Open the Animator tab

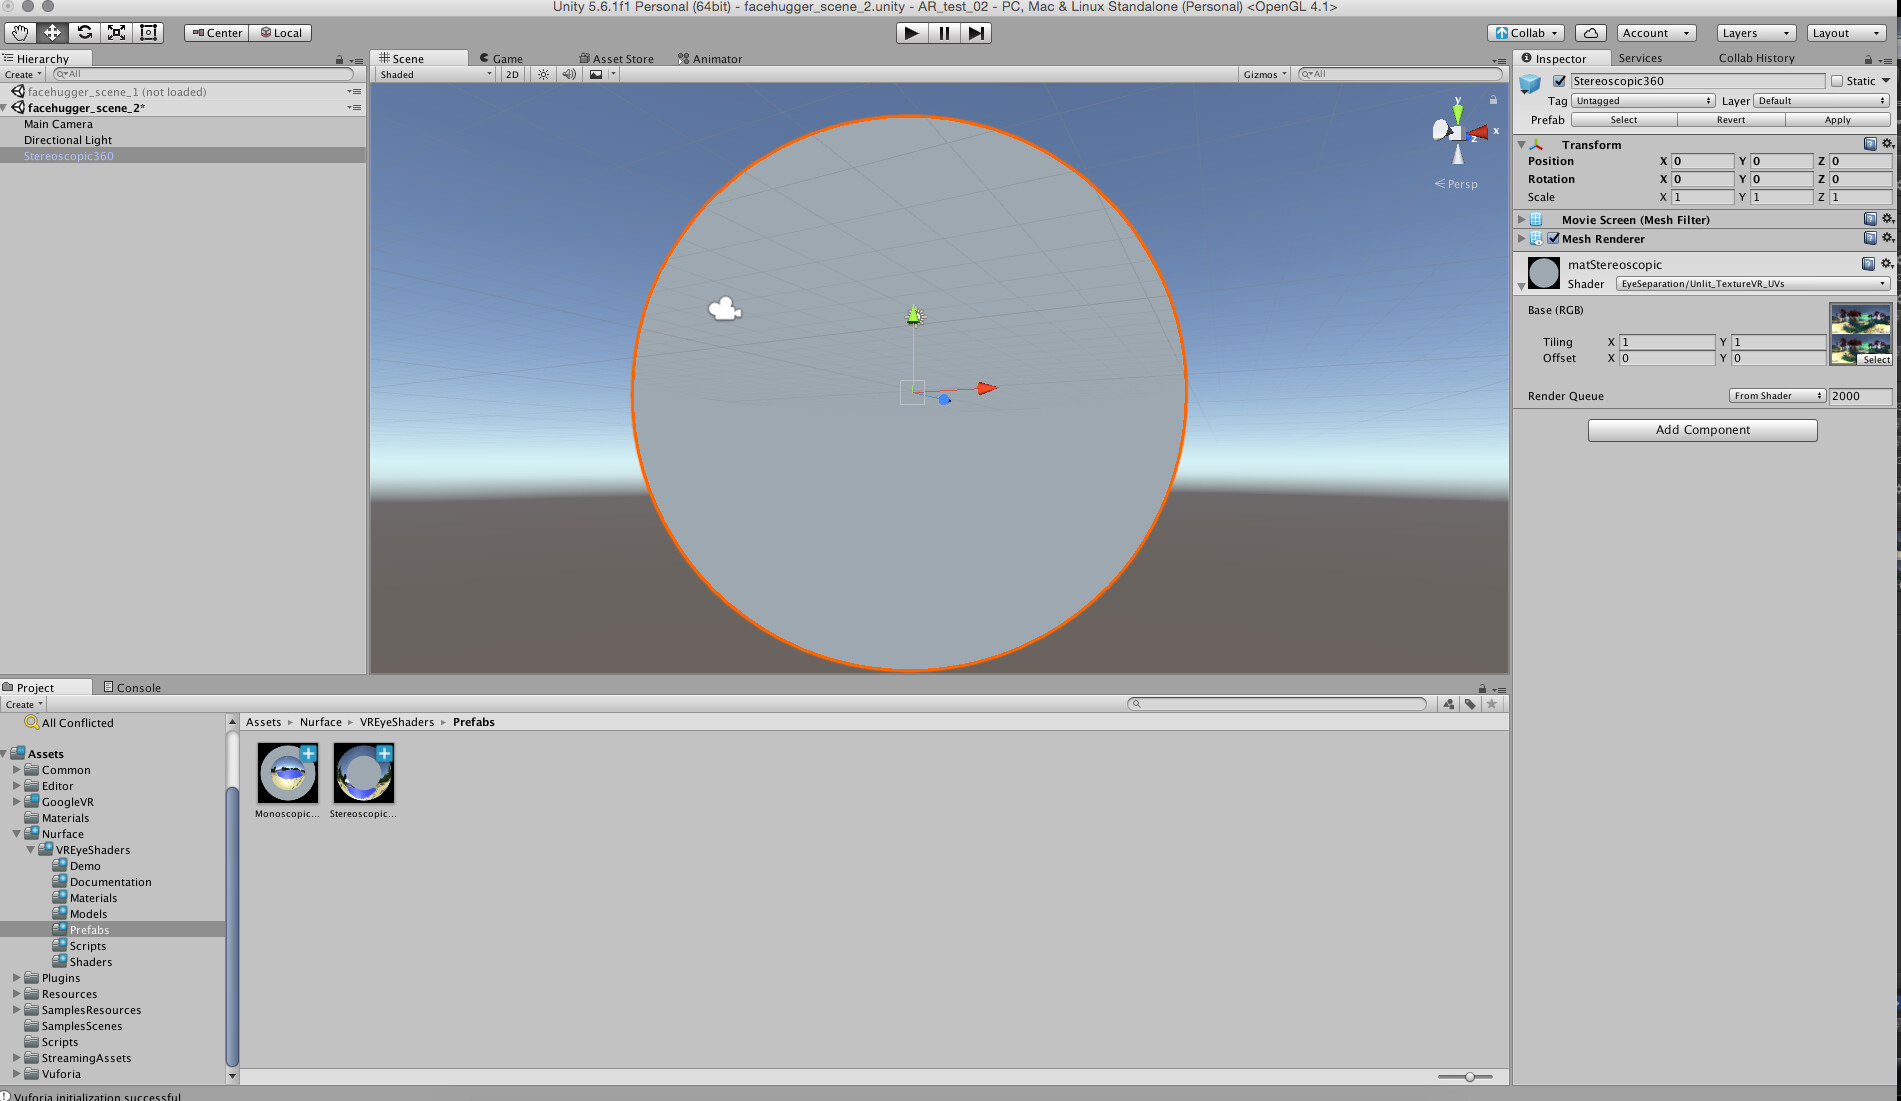click(x=710, y=59)
